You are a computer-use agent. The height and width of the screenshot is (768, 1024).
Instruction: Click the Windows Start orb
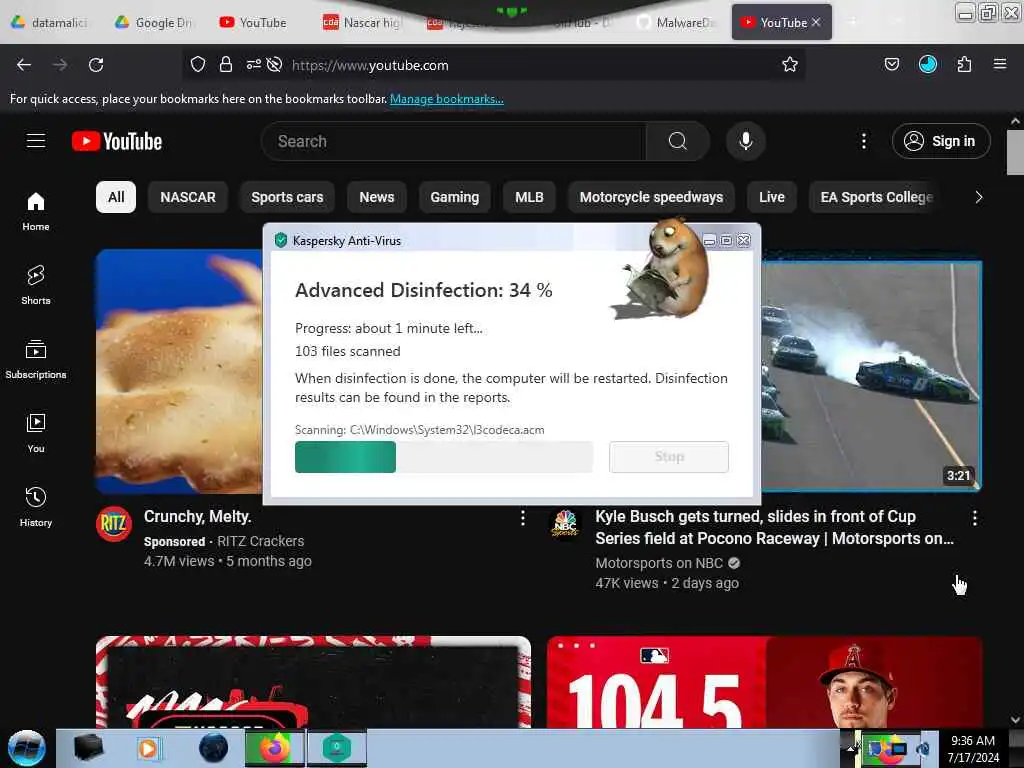[x=27, y=748]
